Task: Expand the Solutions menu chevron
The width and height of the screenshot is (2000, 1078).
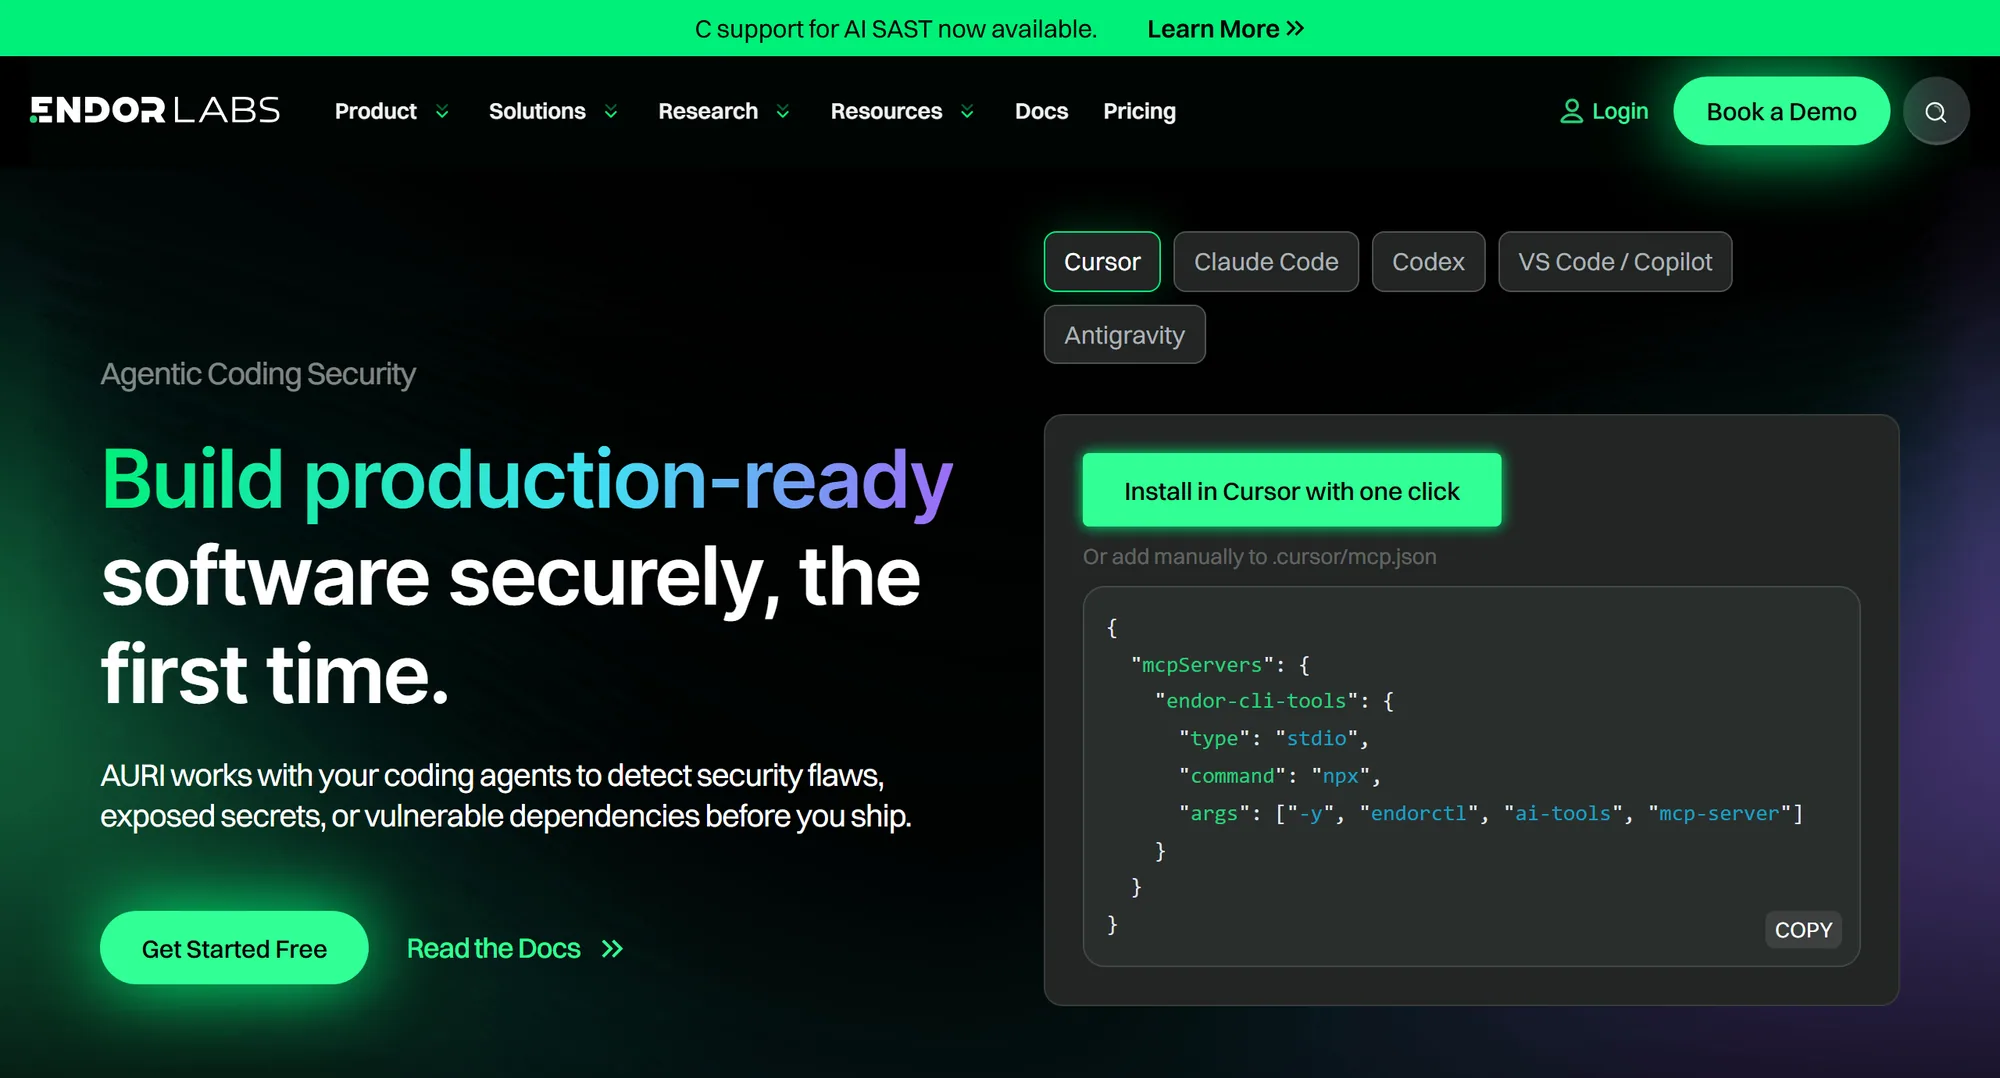Action: [611, 112]
